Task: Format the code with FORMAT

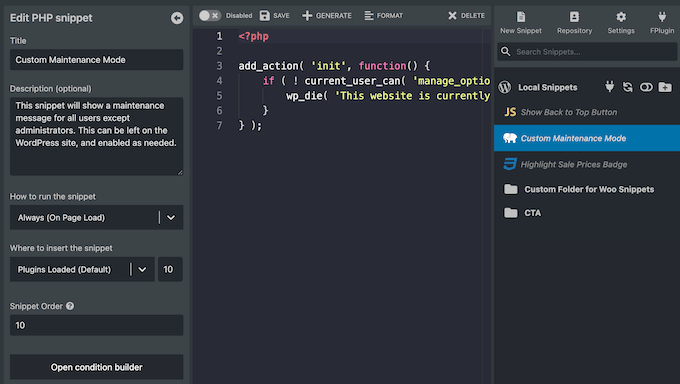Action: 384,16
